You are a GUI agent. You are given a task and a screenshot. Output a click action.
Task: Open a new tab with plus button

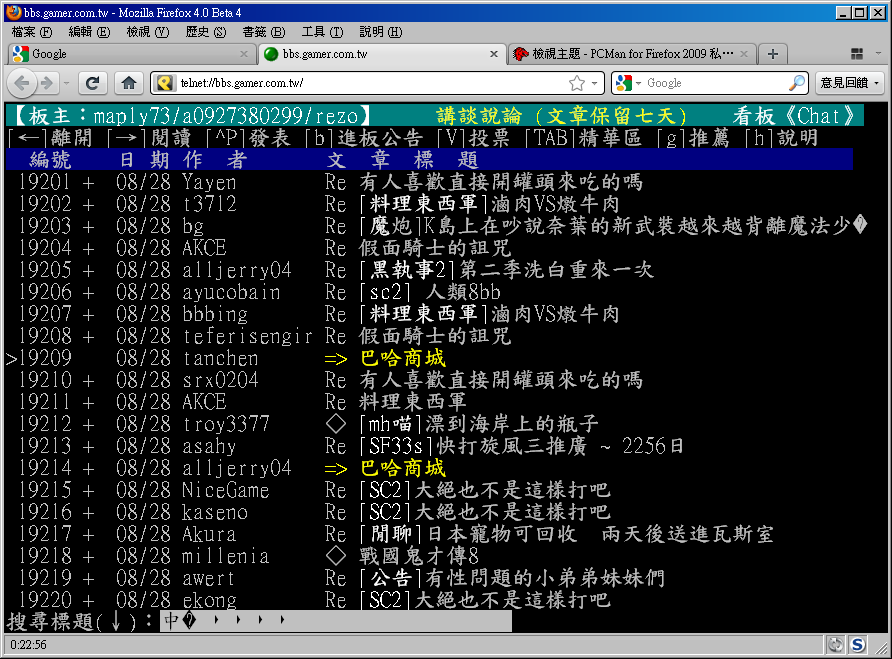click(773, 54)
